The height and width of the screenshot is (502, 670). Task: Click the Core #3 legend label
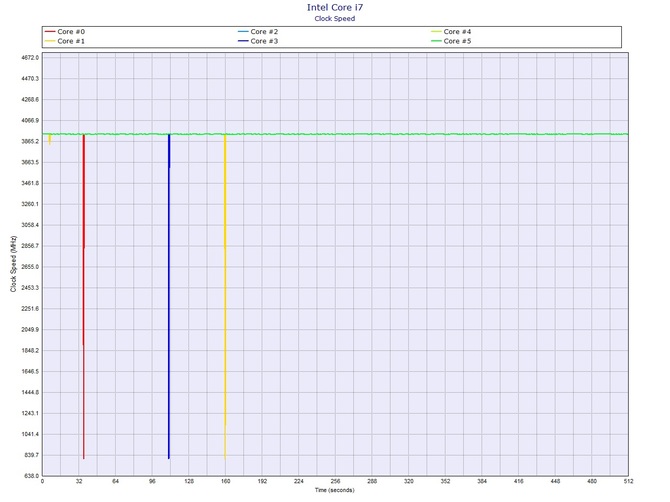tap(264, 41)
